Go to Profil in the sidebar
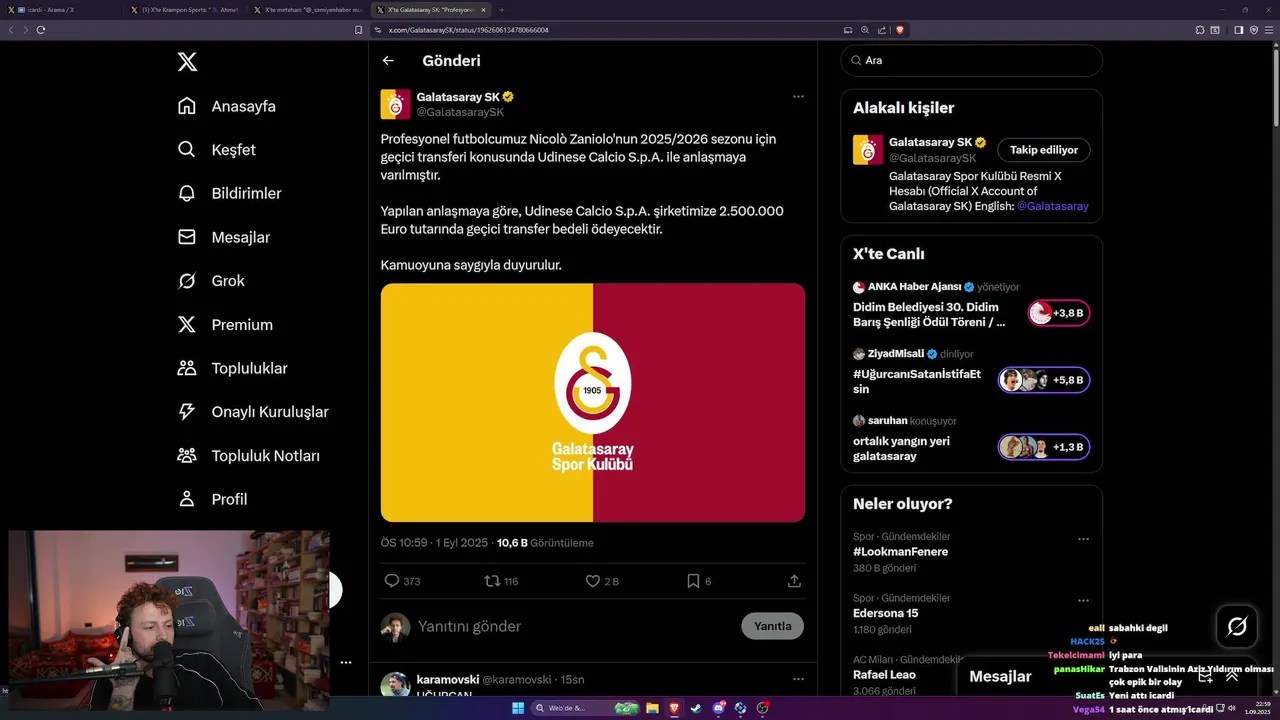This screenshot has width=1280, height=720. click(211, 499)
